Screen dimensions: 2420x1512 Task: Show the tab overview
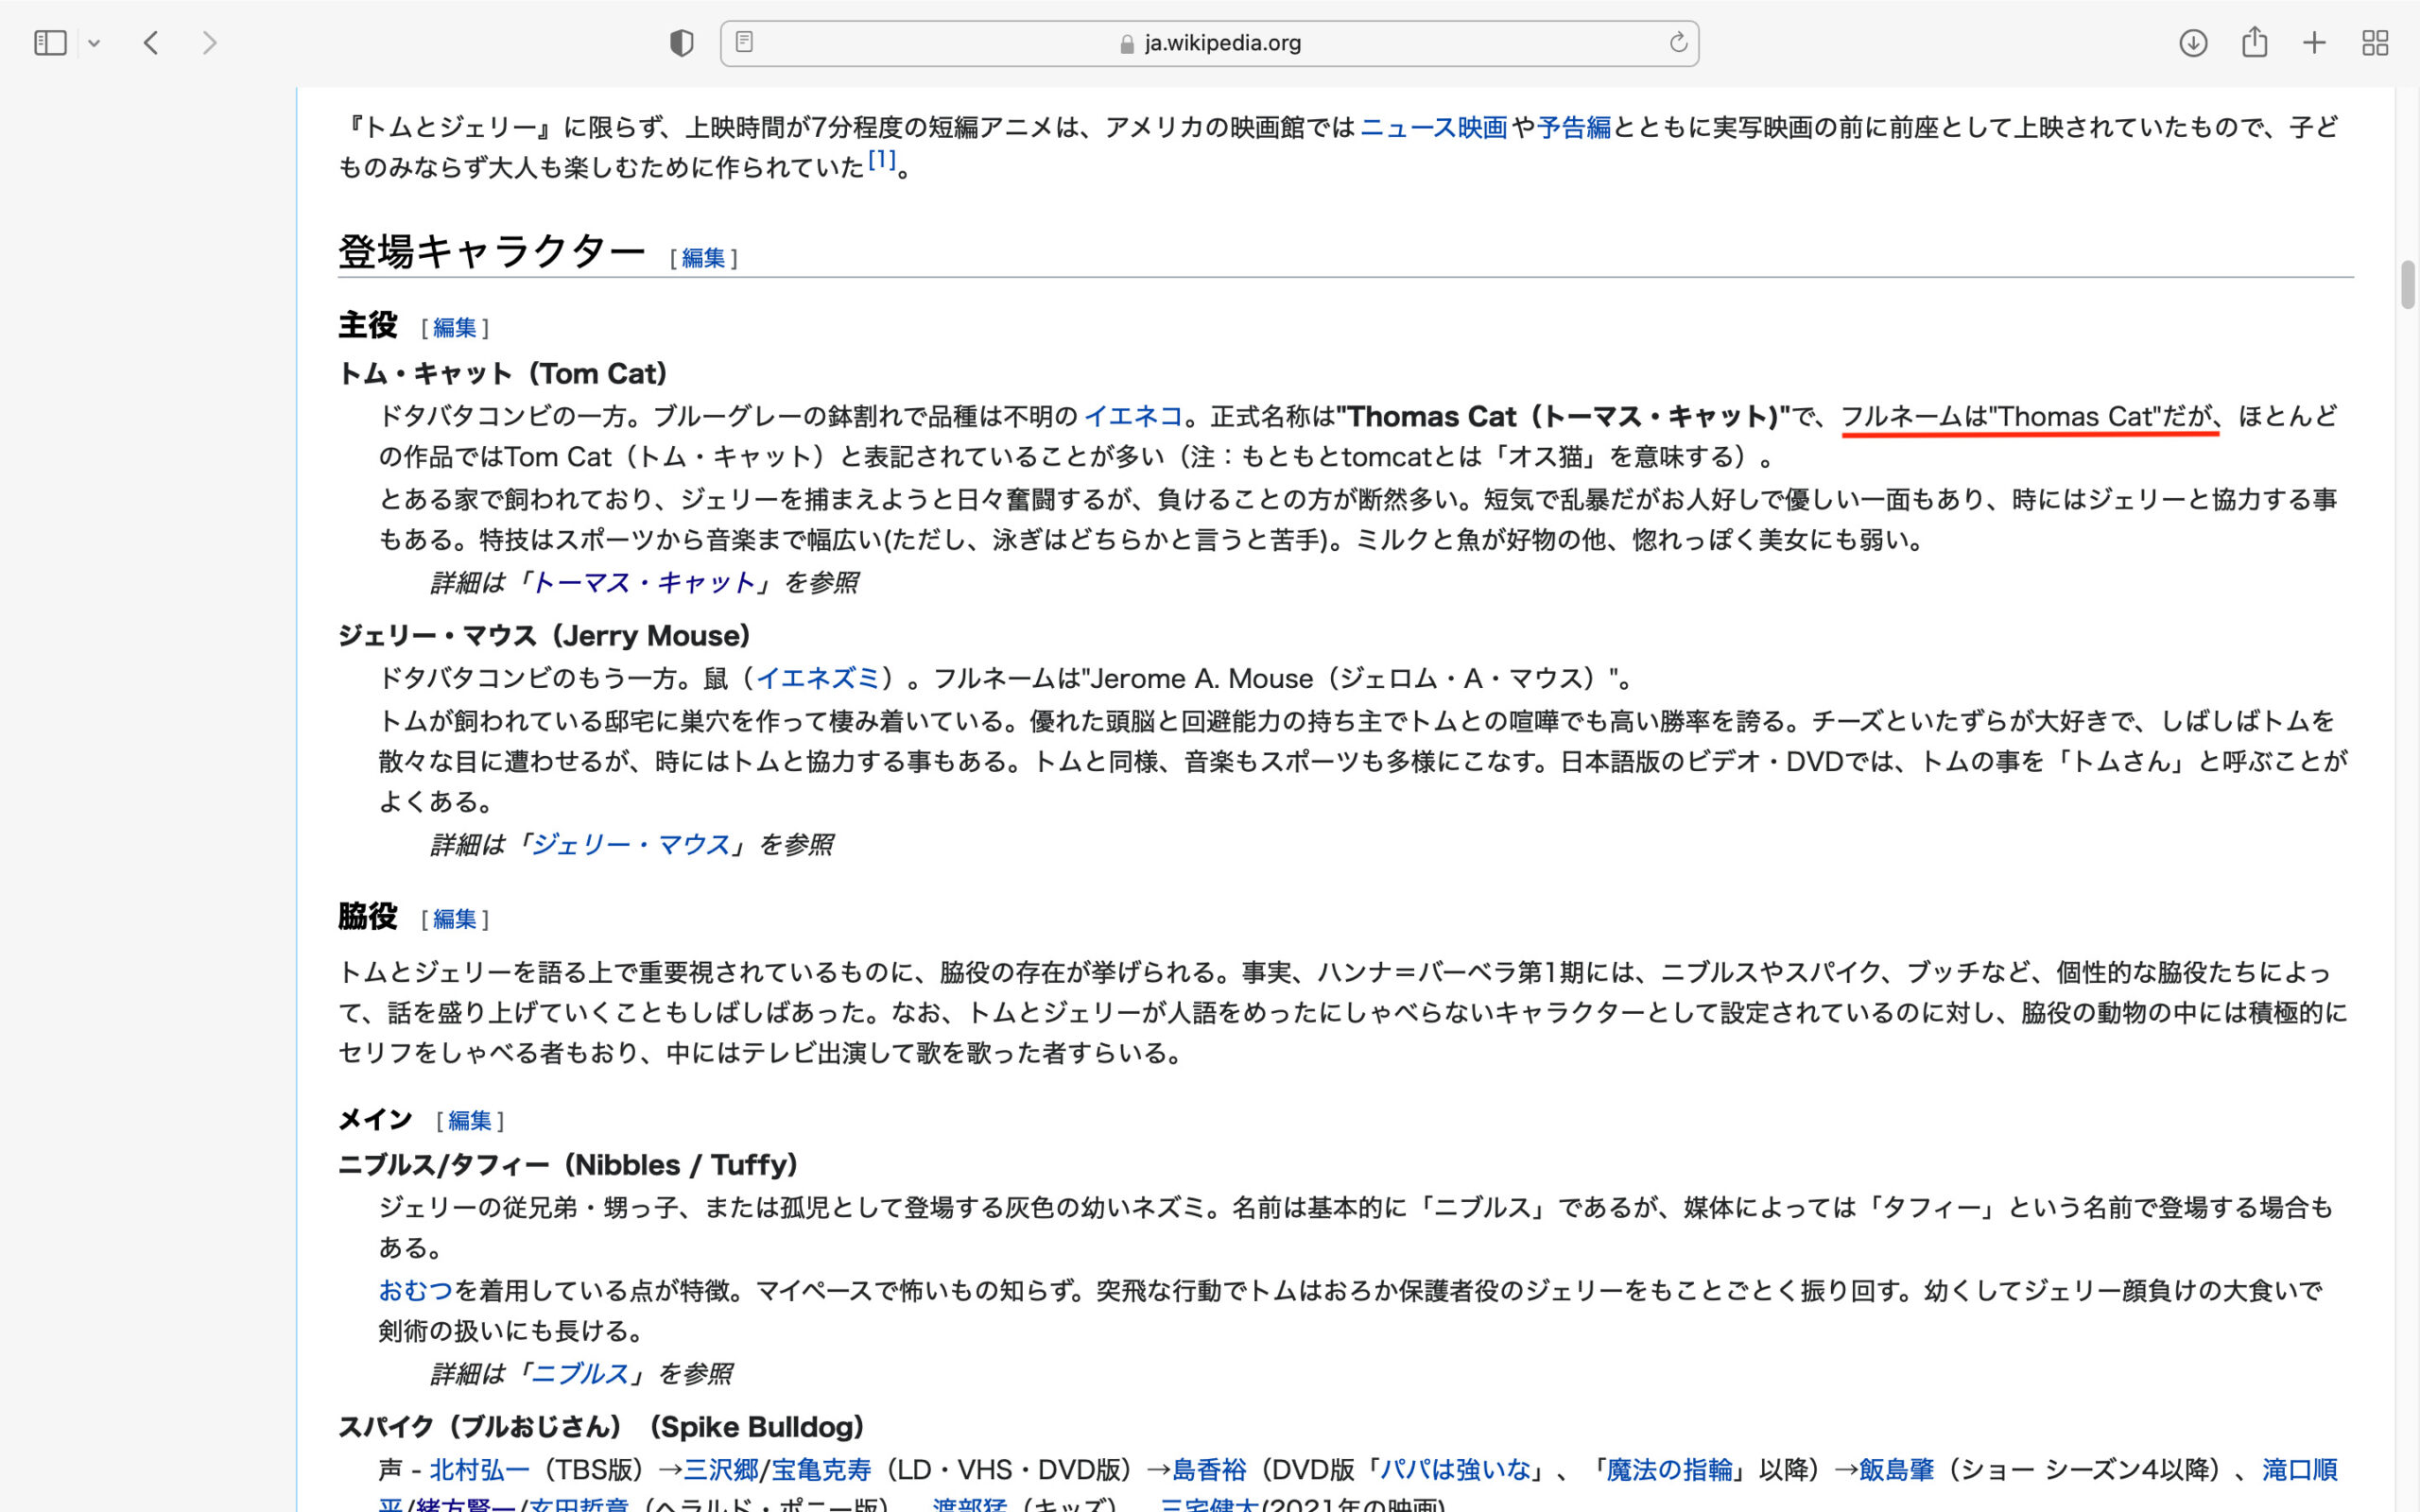(2375, 43)
